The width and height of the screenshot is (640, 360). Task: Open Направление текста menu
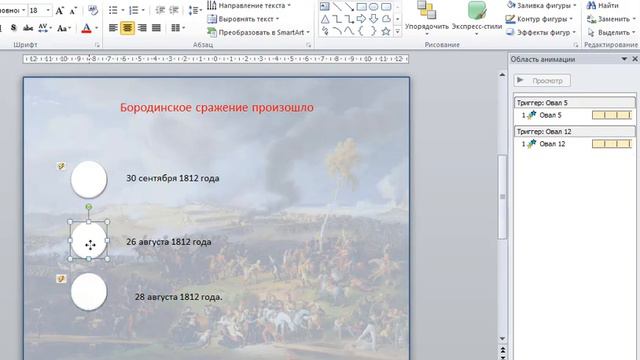pyautogui.click(x=249, y=6)
